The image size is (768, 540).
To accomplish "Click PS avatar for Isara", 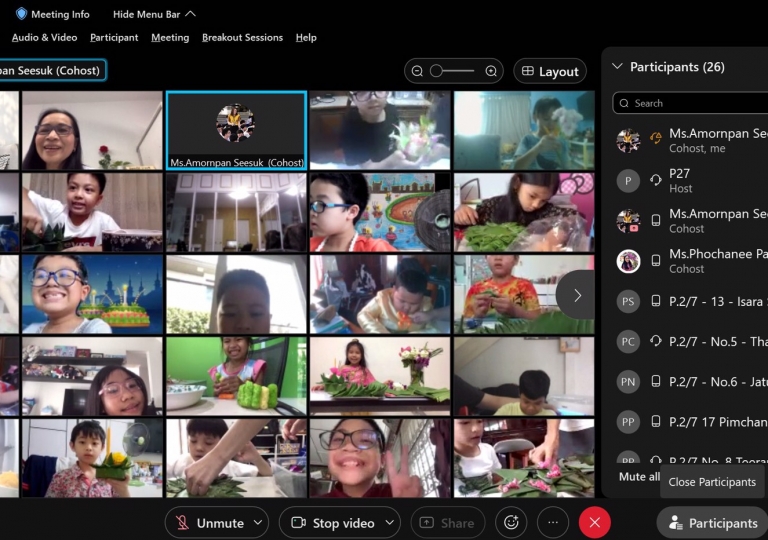I will tap(628, 301).
